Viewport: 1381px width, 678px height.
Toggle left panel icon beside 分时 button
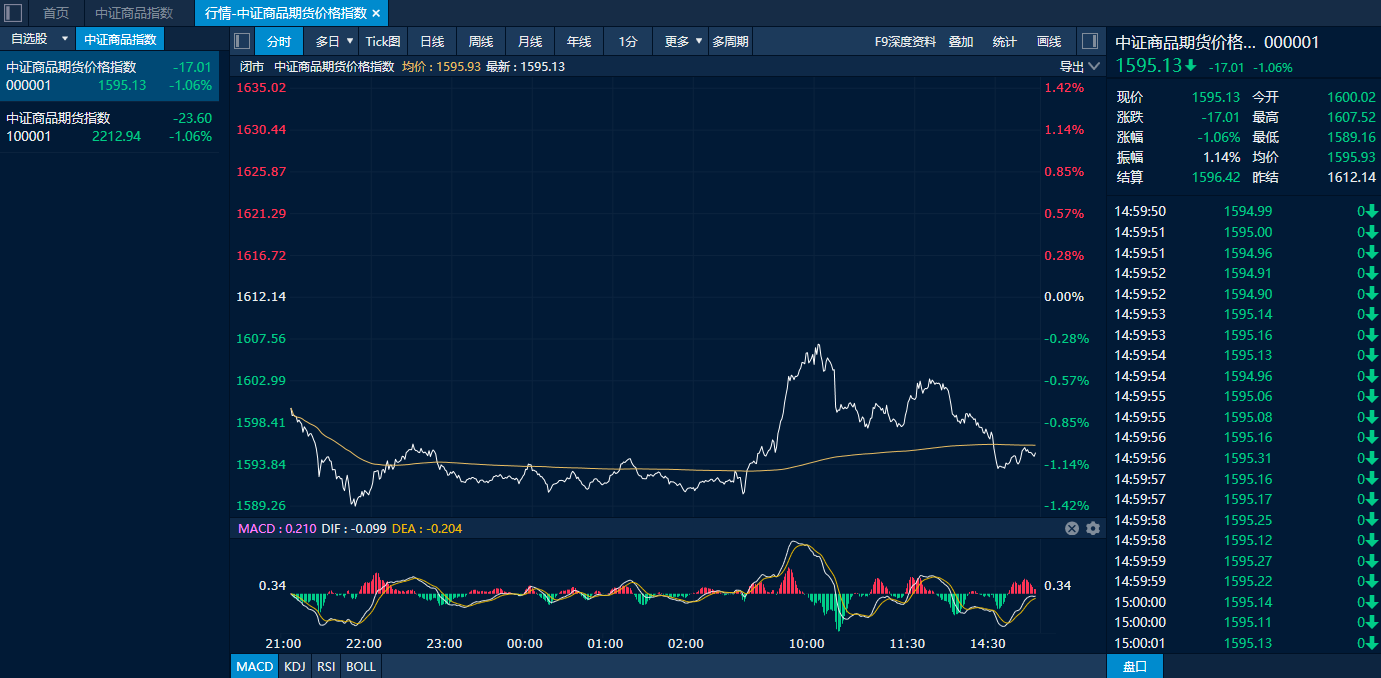coord(242,41)
